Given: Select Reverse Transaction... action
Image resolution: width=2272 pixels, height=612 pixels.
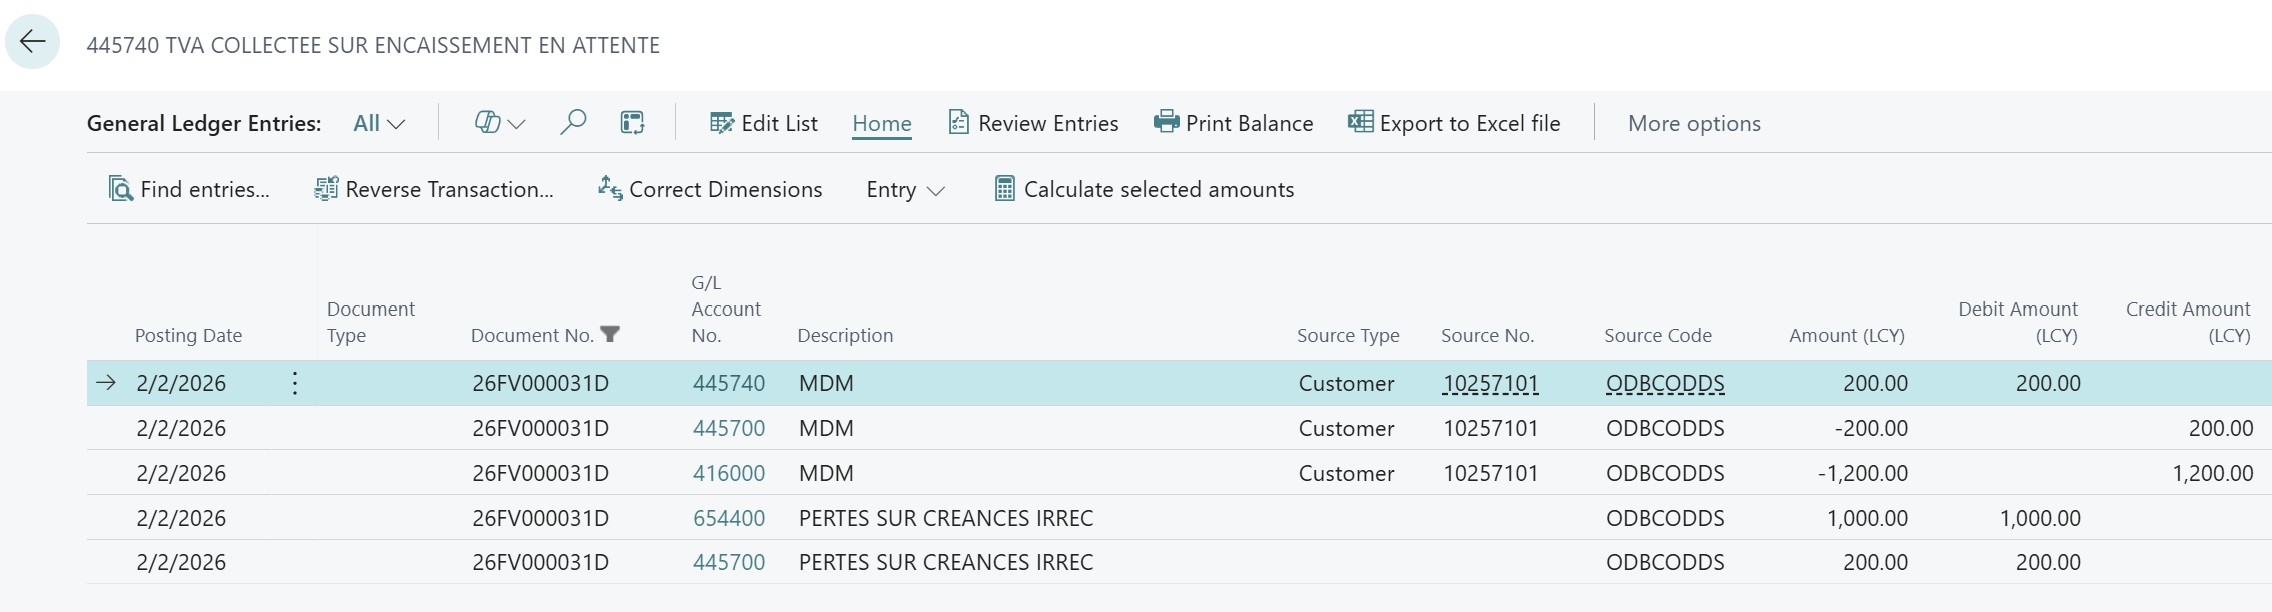Looking at the screenshot, I should (434, 189).
